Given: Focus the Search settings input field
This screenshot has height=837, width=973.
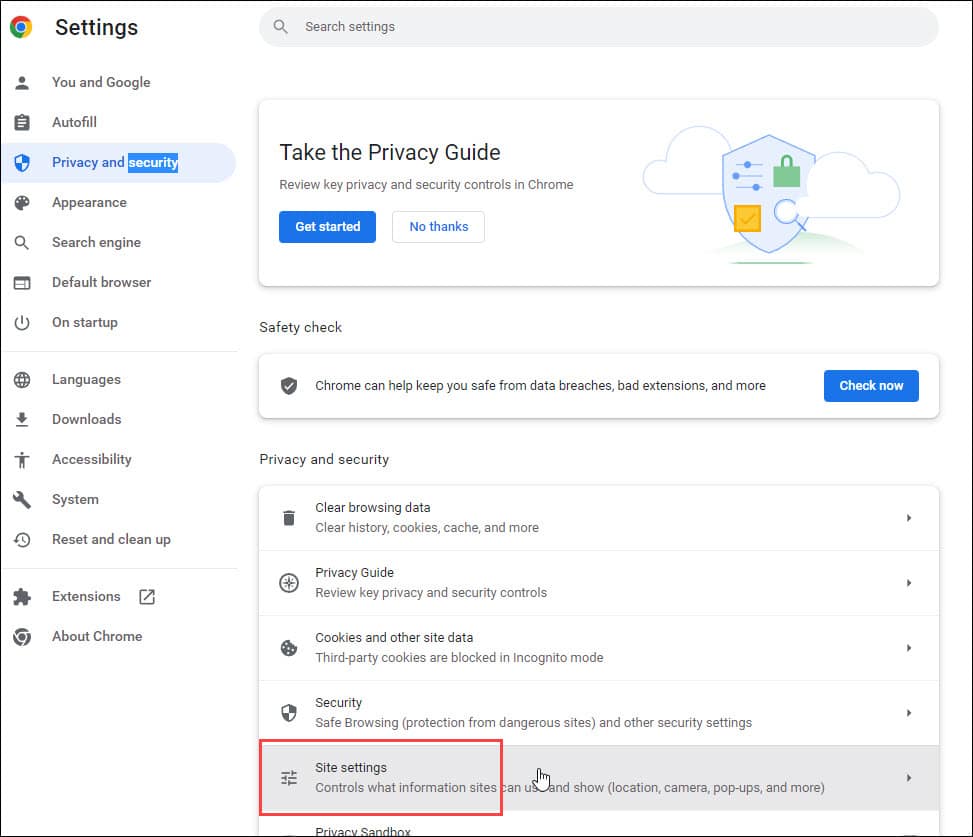Looking at the screenshot, I should tap(599, 27).
